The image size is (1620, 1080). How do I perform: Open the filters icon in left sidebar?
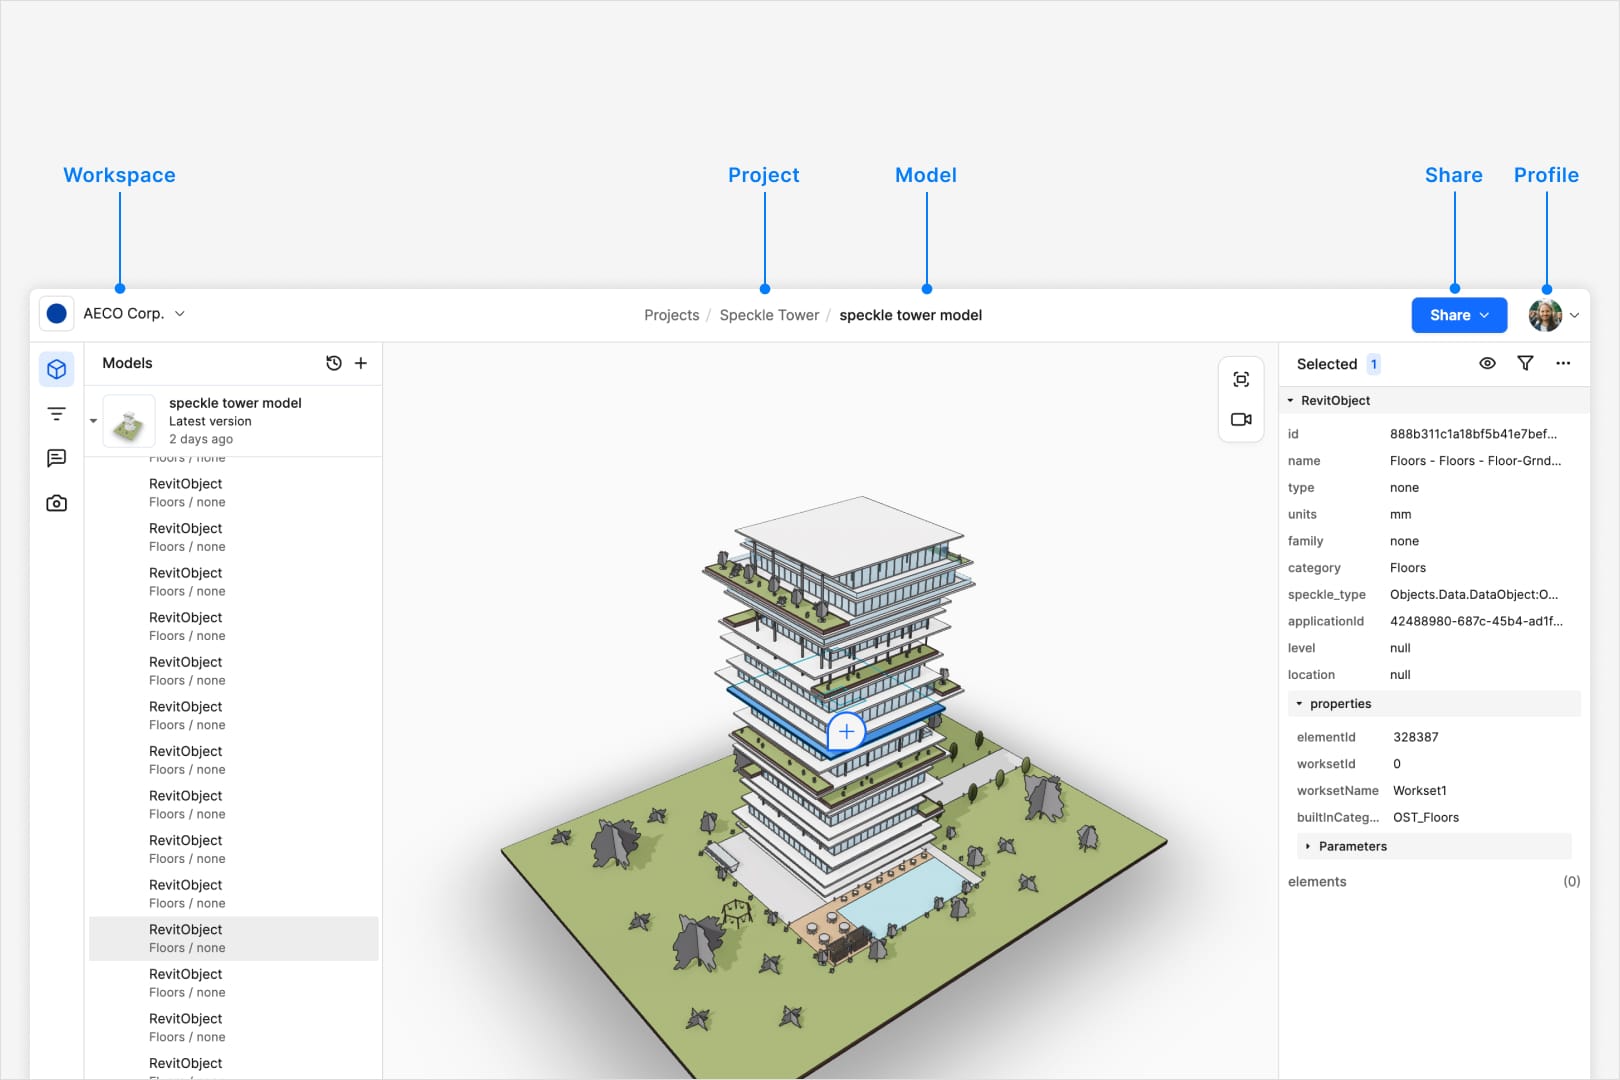[57, 414]
